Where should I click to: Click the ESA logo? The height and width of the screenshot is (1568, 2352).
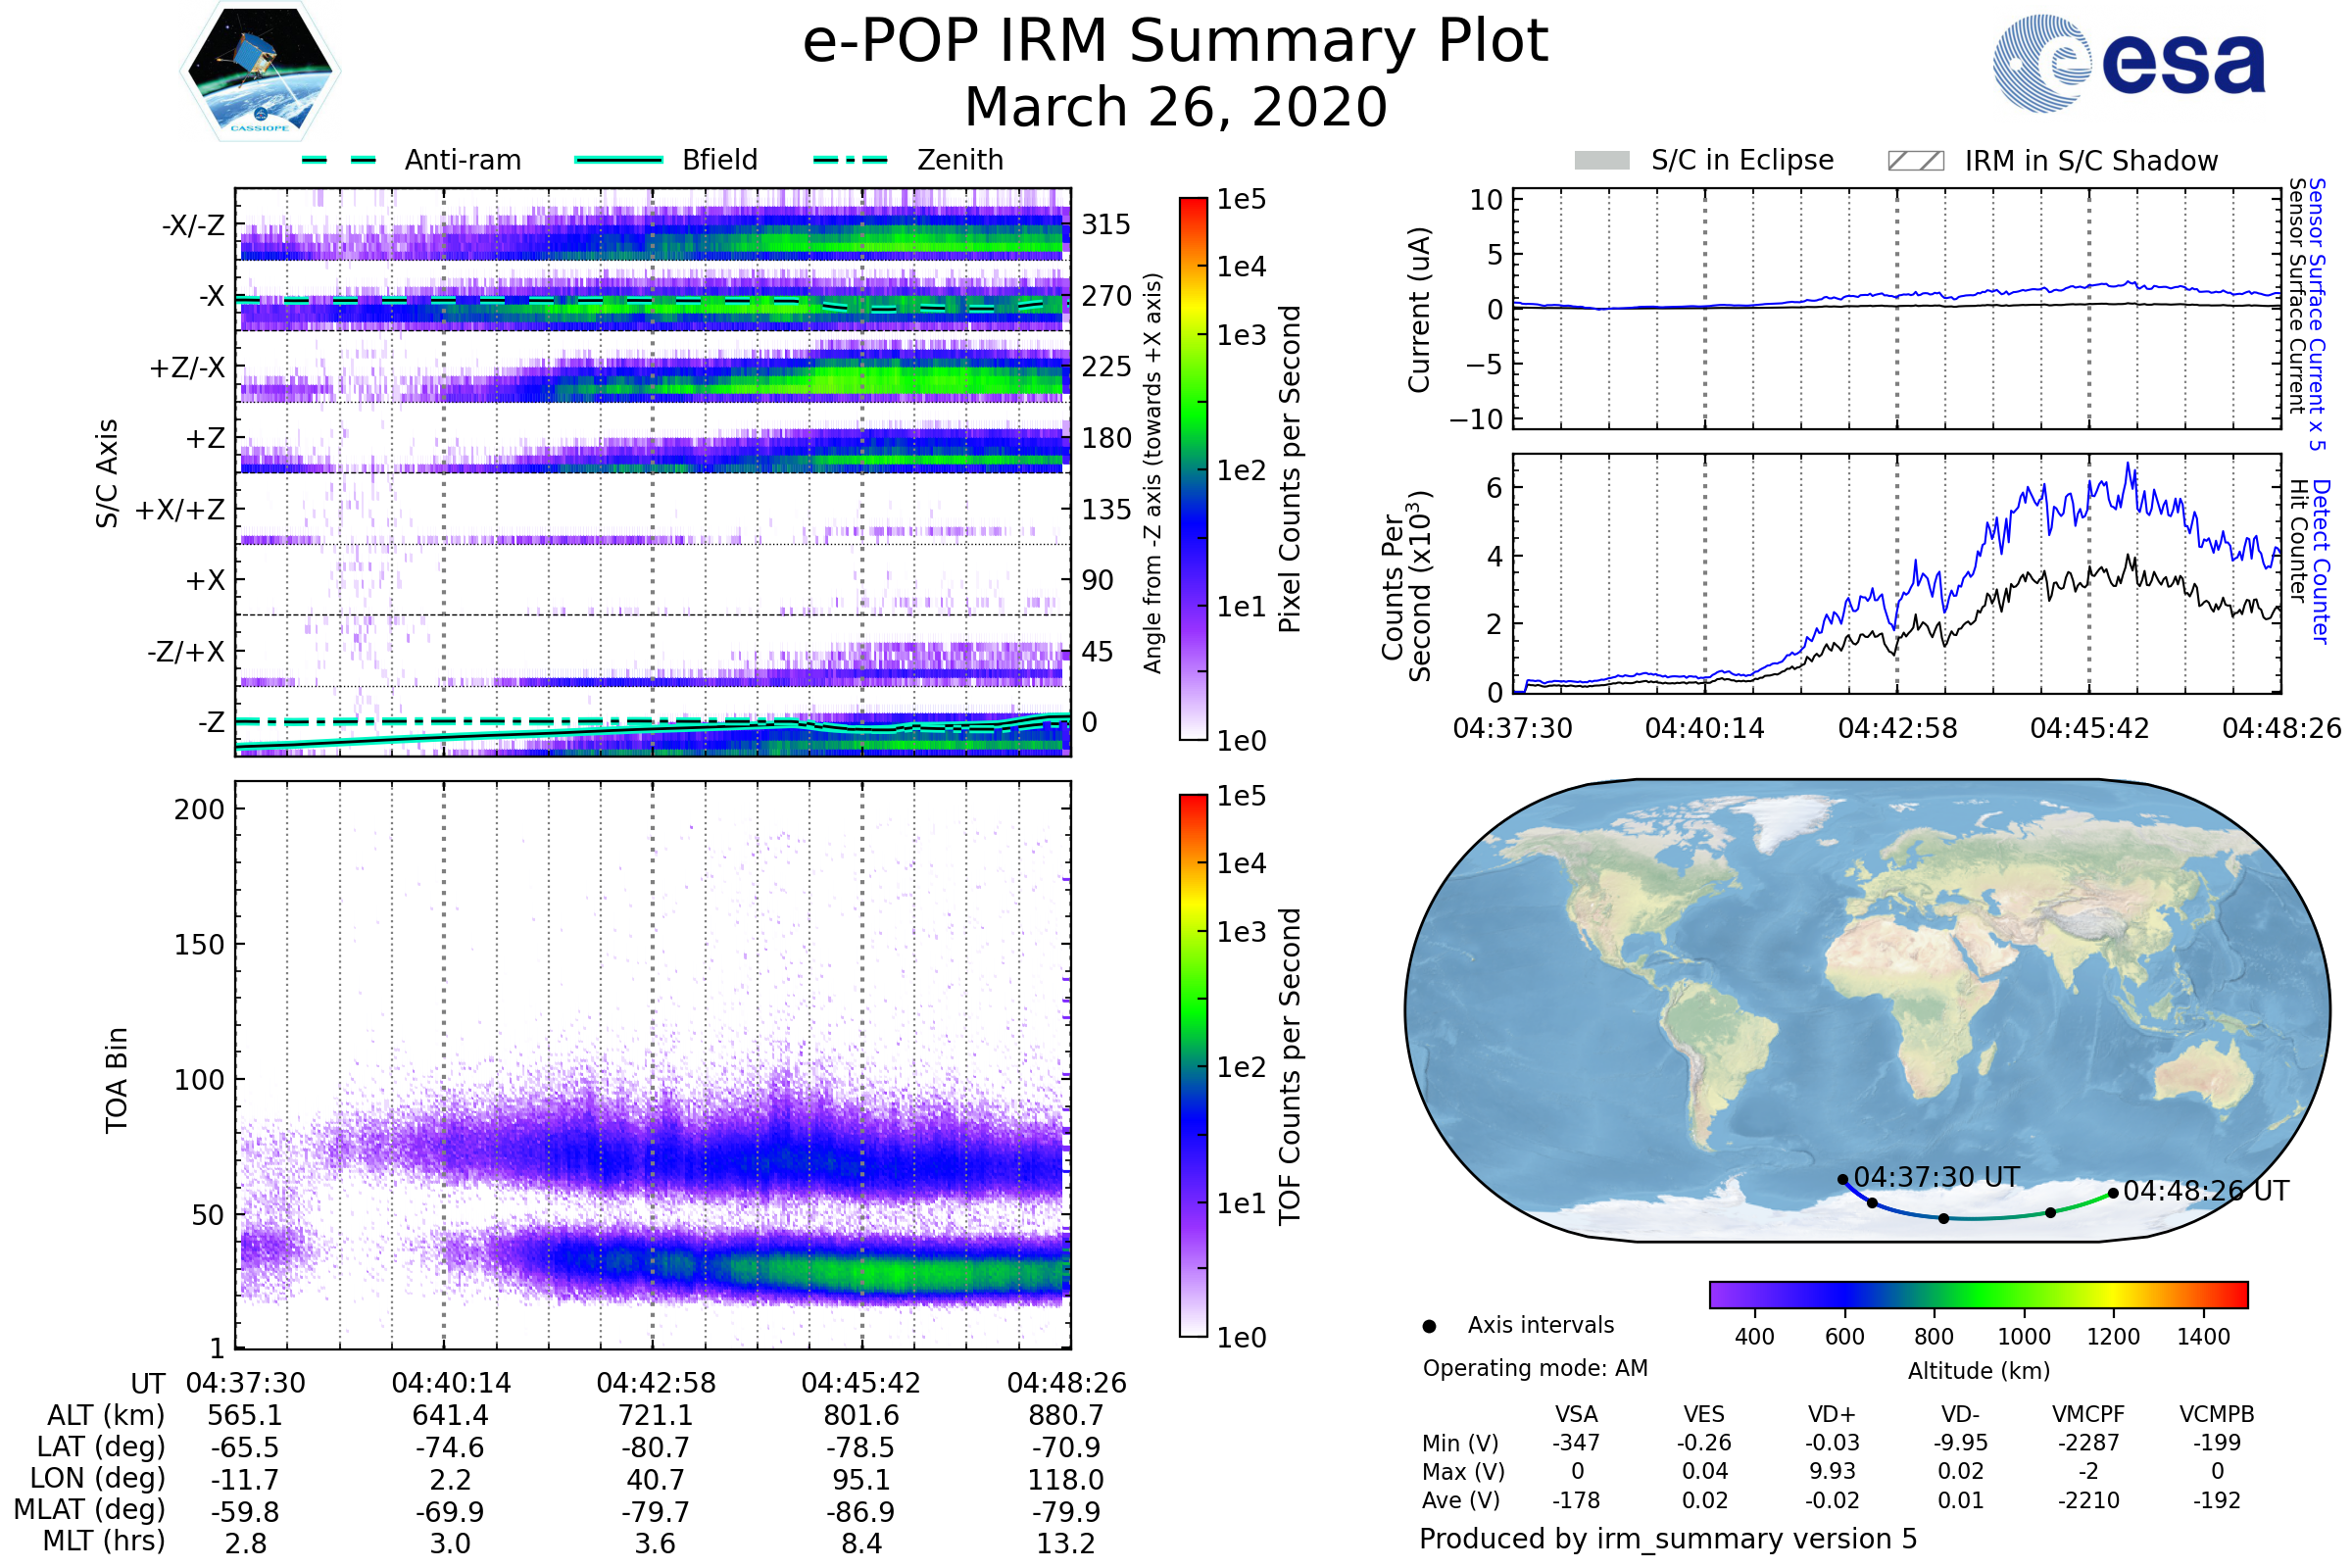point(2128,64)
